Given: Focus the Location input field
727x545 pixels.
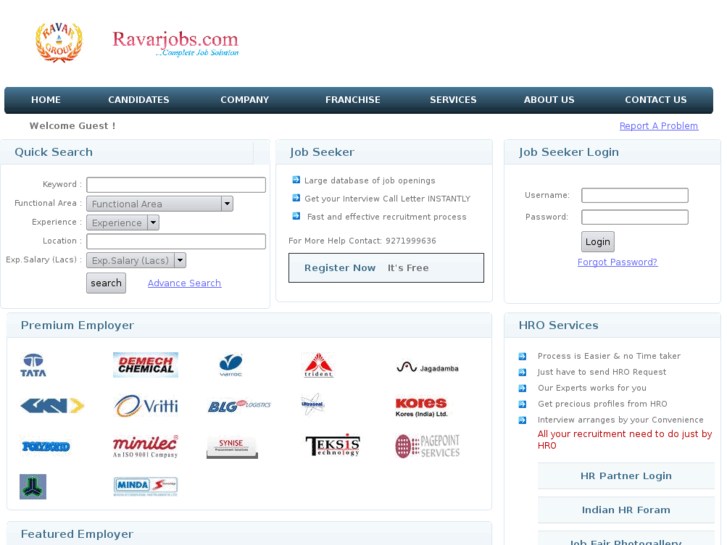Looking at the screenshot, I should click(176, 241).
